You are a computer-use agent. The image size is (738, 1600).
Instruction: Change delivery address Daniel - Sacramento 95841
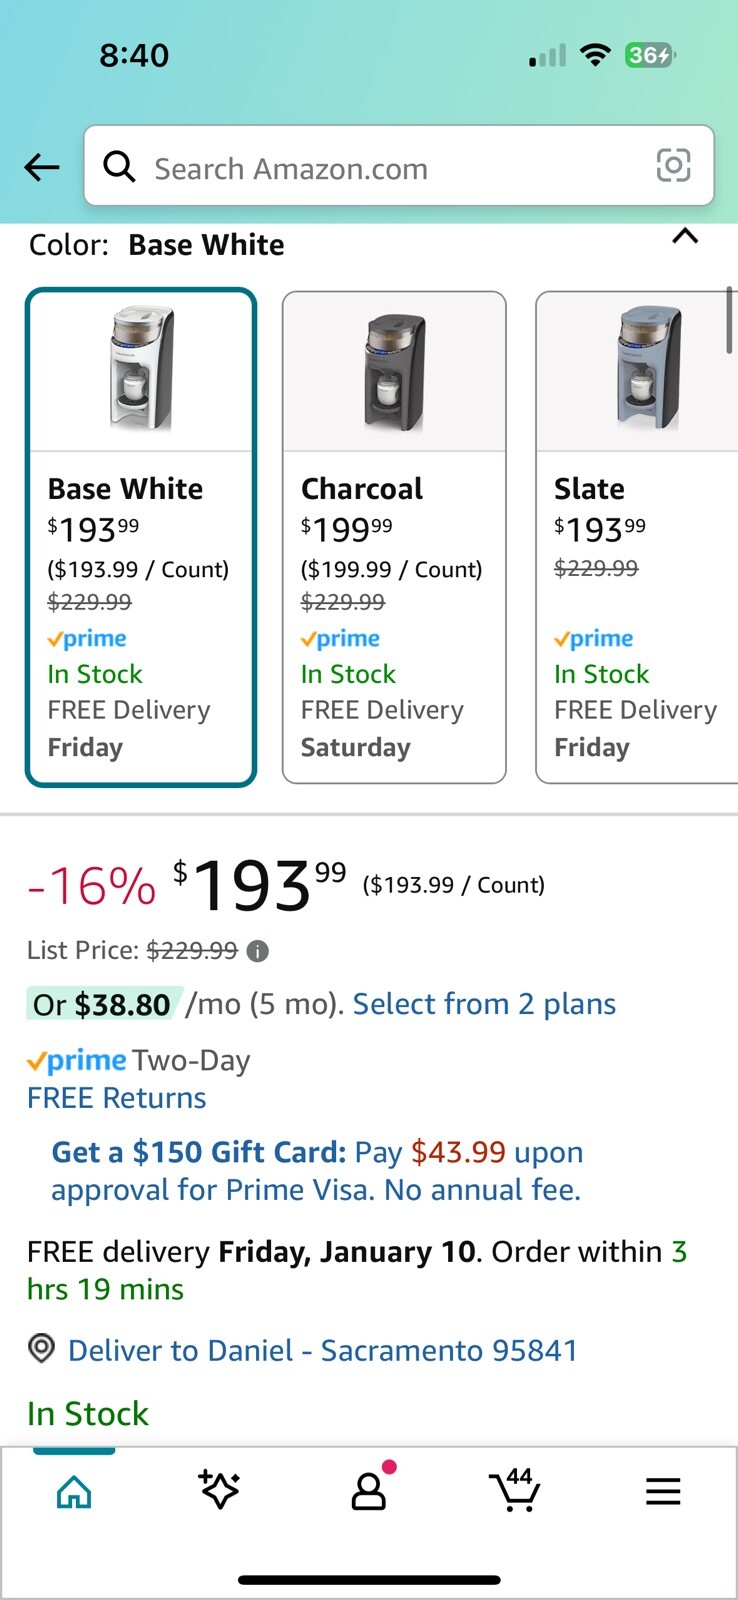[322, 1351]
